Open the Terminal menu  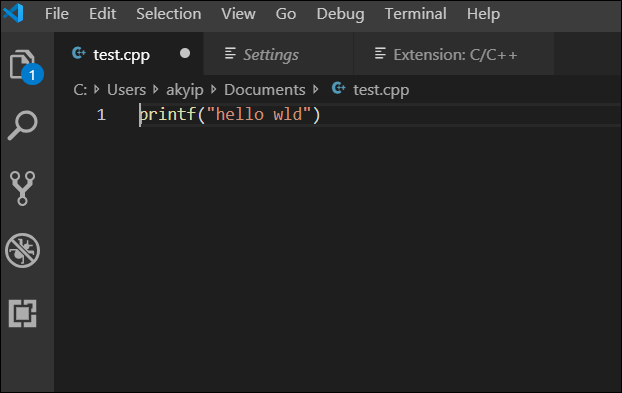coord(415,14)
